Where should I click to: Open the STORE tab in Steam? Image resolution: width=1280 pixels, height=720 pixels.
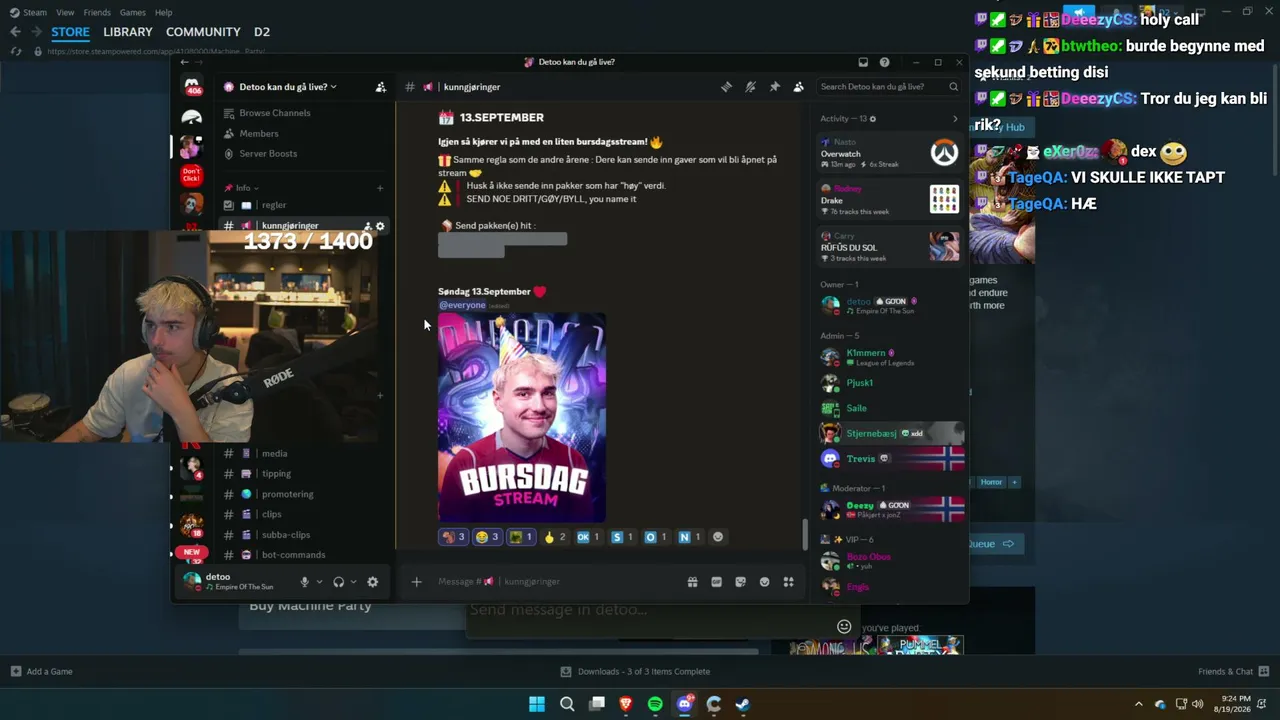click(x=70, y=32)
